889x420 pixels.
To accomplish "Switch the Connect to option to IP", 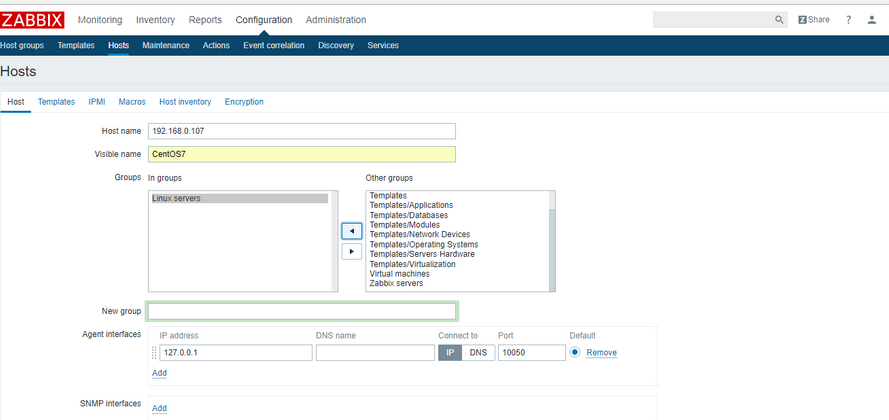I will [x=450, y=353].
